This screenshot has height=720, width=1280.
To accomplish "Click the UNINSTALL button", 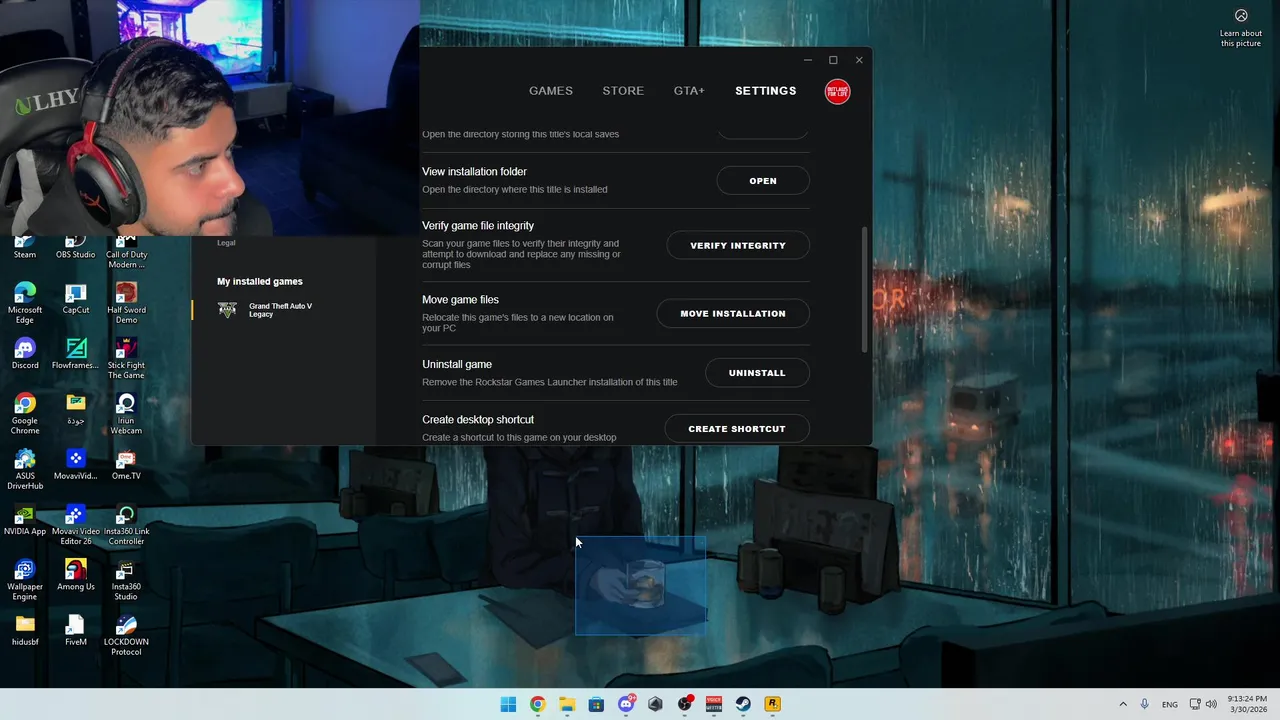I will (x=757, y=373).
